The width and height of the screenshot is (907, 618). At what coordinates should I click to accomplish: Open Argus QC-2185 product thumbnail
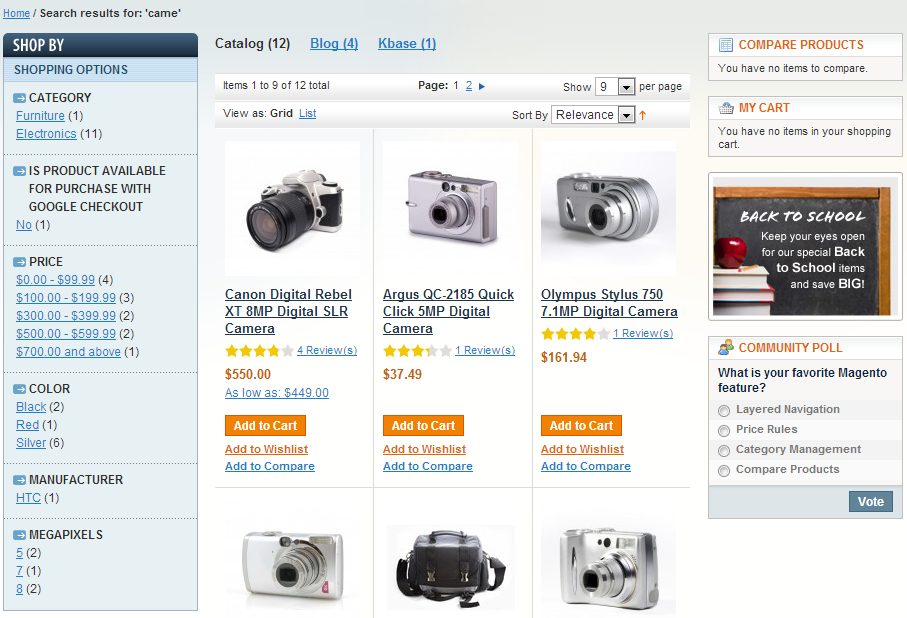[x=450, y=208]
